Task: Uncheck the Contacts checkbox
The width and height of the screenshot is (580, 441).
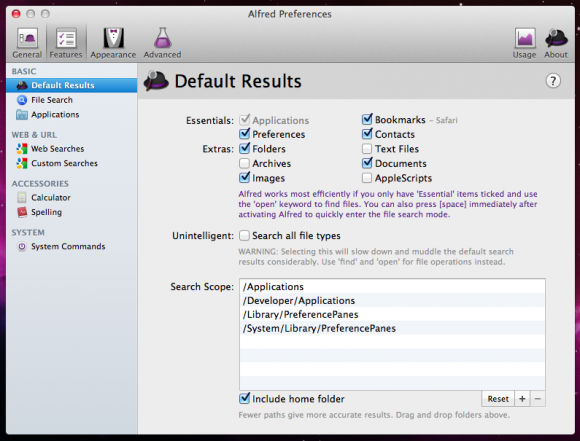Action: click(367, 134)
